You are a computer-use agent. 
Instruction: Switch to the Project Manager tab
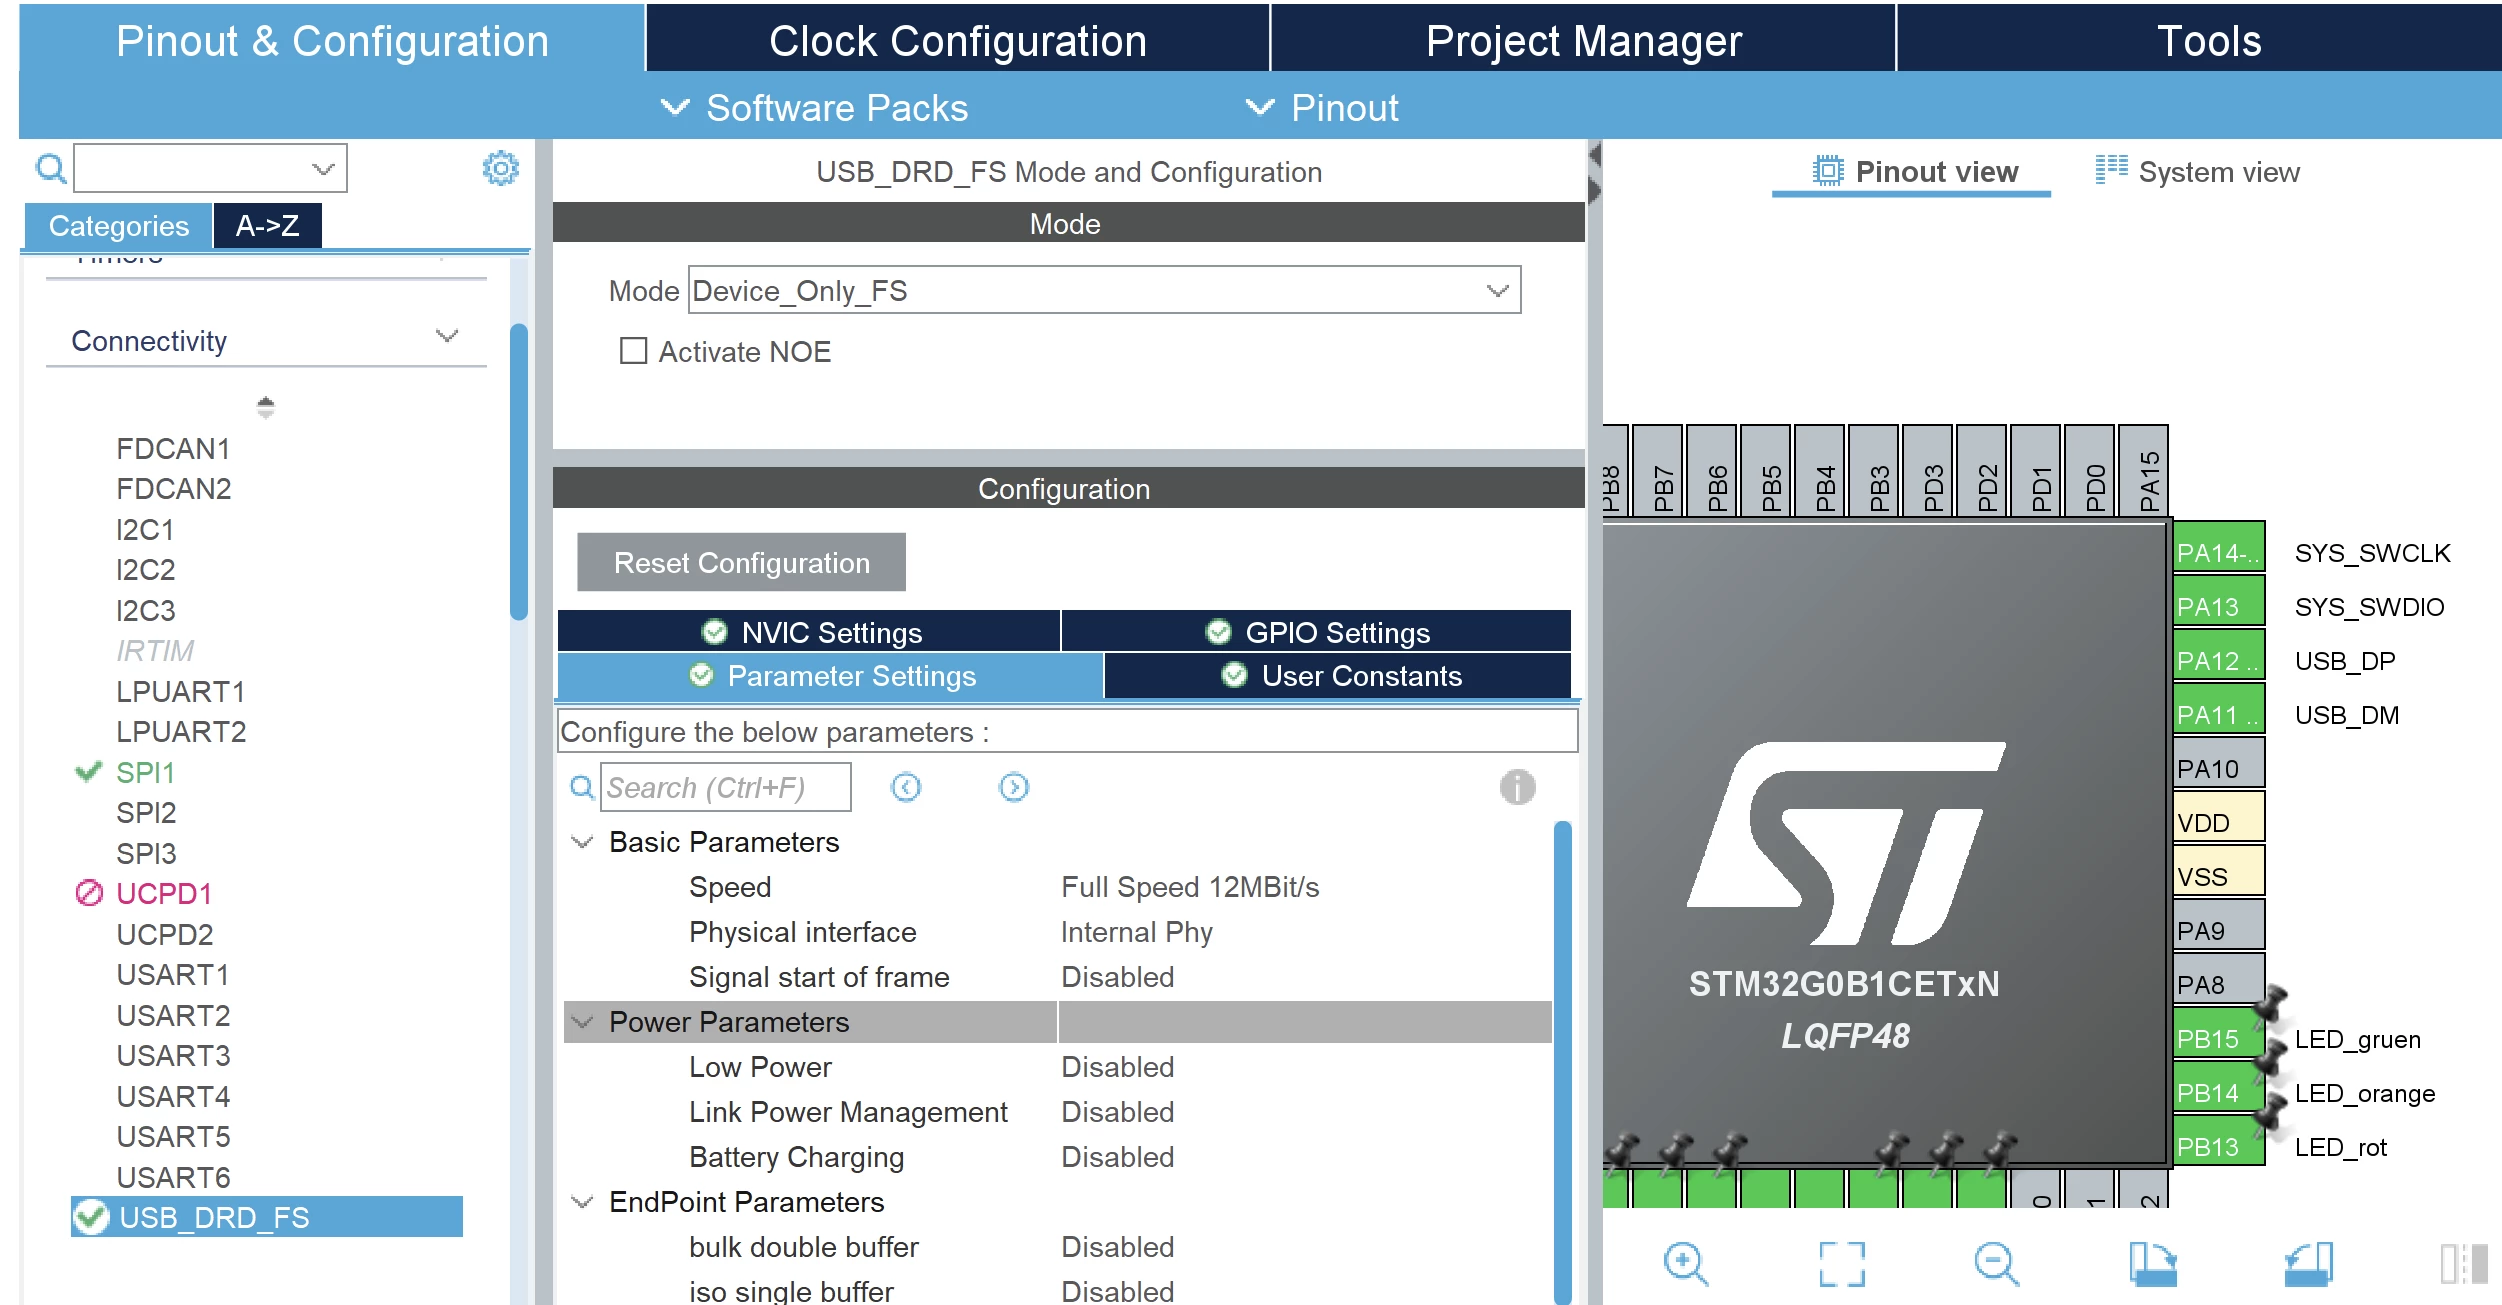point(1584,40)
